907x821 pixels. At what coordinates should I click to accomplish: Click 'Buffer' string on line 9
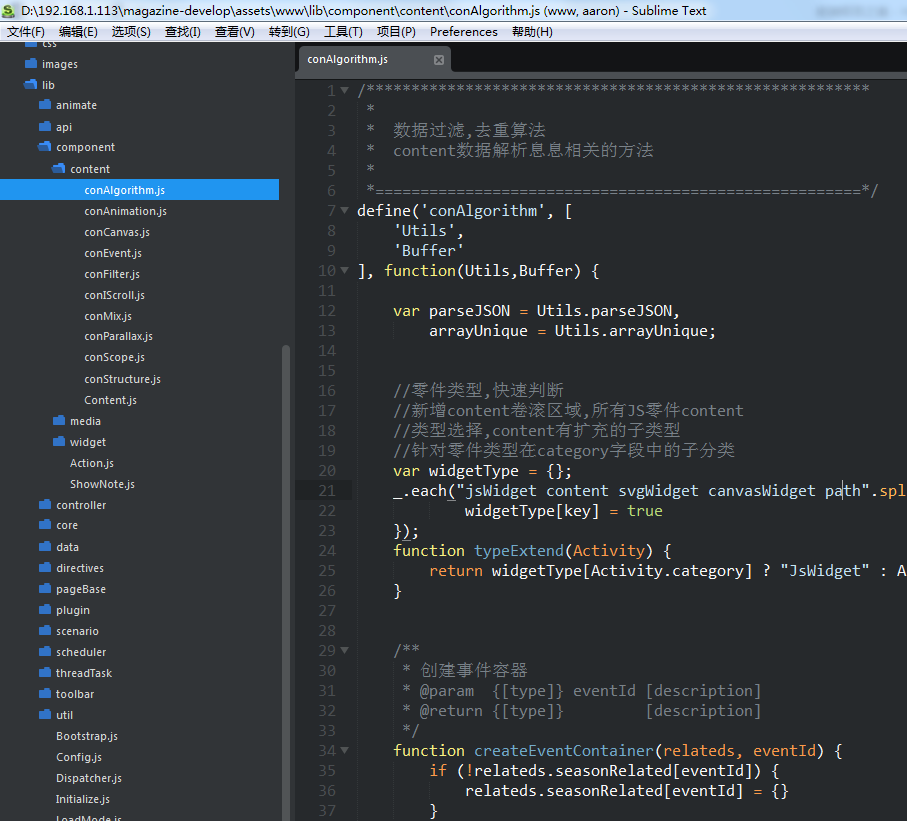[429, 251]
